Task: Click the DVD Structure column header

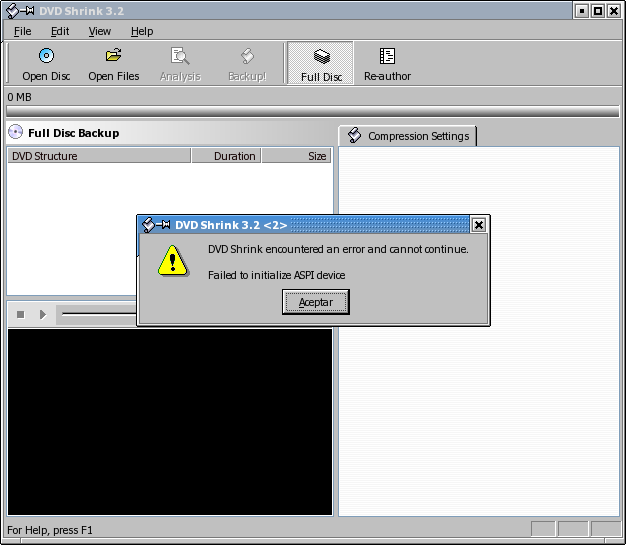Action: [x=99, y=156]
